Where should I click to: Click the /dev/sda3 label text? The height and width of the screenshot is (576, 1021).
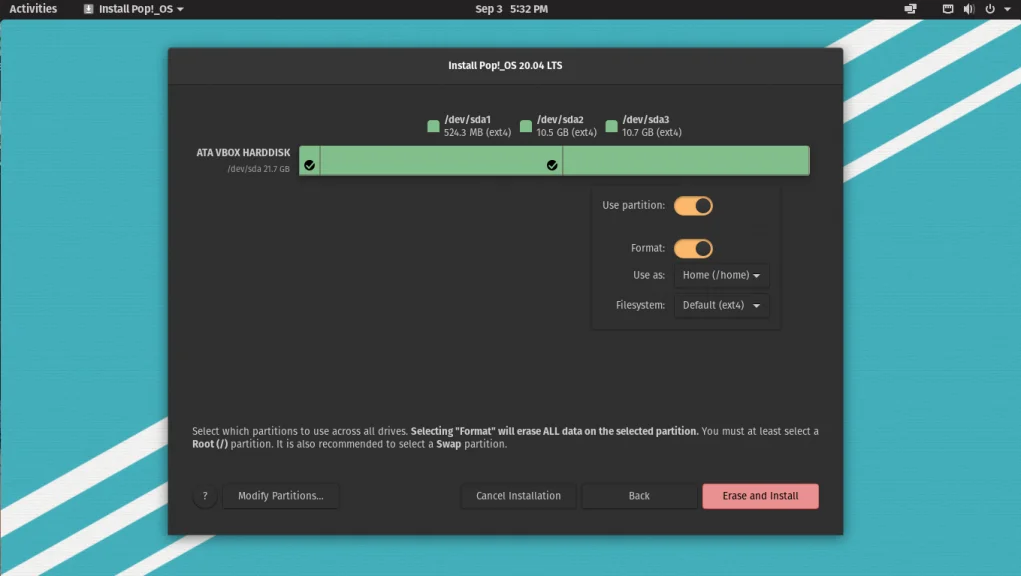click(645, 120)
